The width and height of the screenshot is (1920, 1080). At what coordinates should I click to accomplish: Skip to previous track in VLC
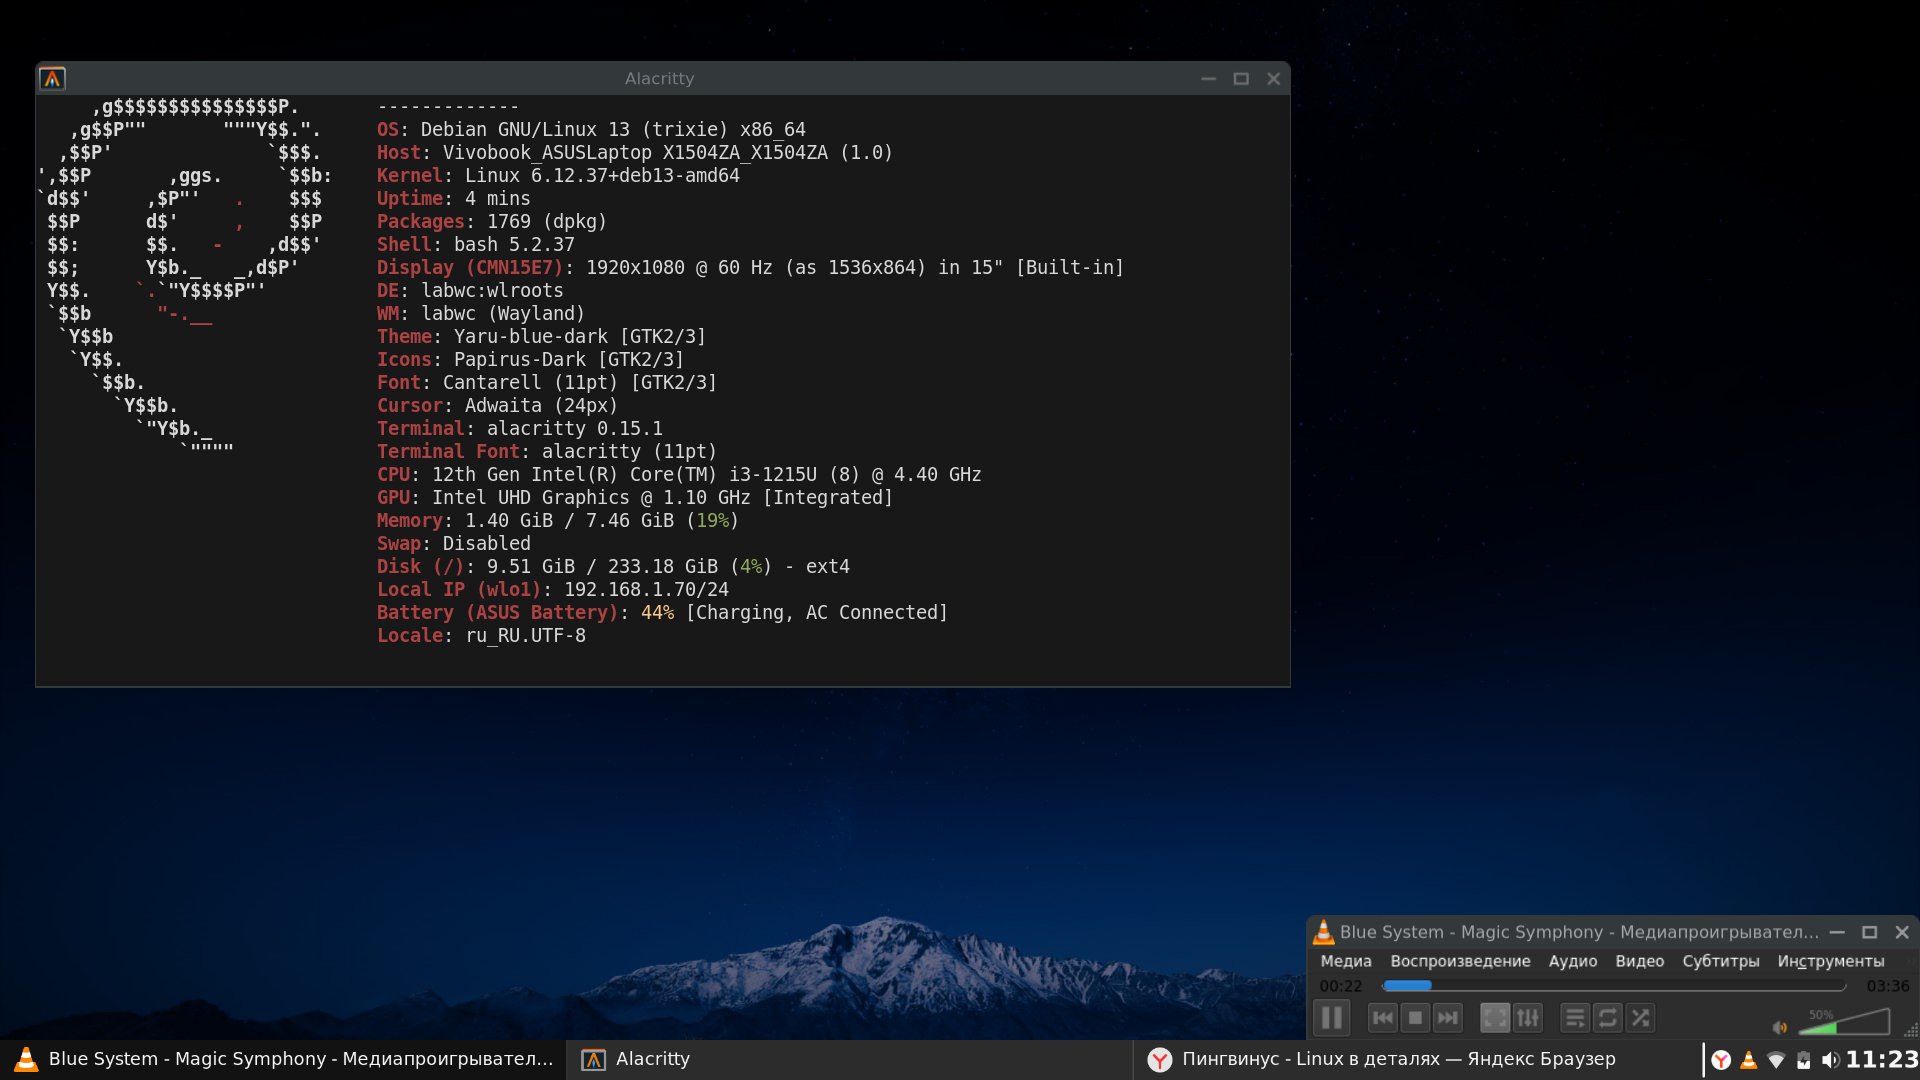(x=1383, y=1018)
